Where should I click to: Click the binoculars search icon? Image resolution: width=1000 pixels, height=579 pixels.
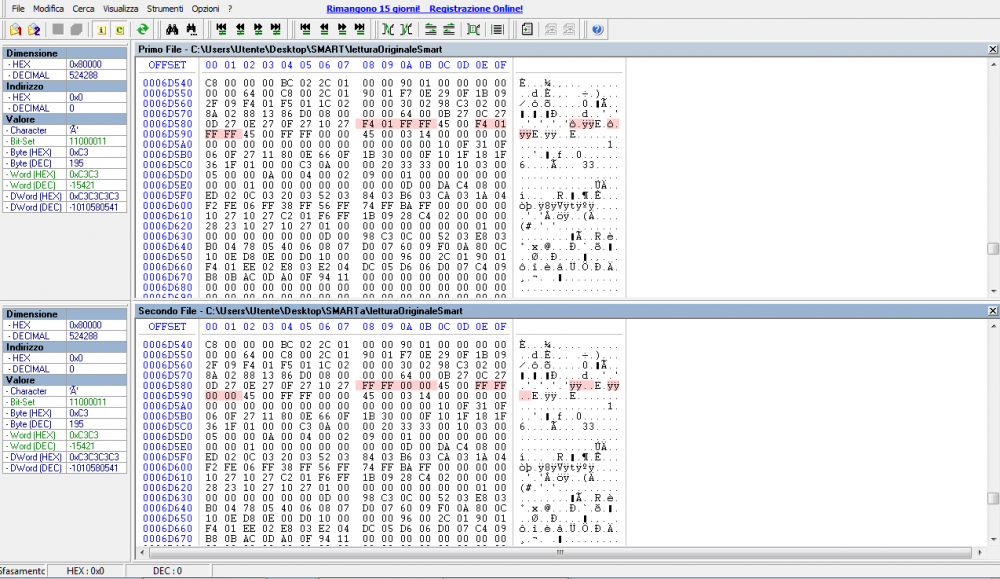[x=171, y=30]
